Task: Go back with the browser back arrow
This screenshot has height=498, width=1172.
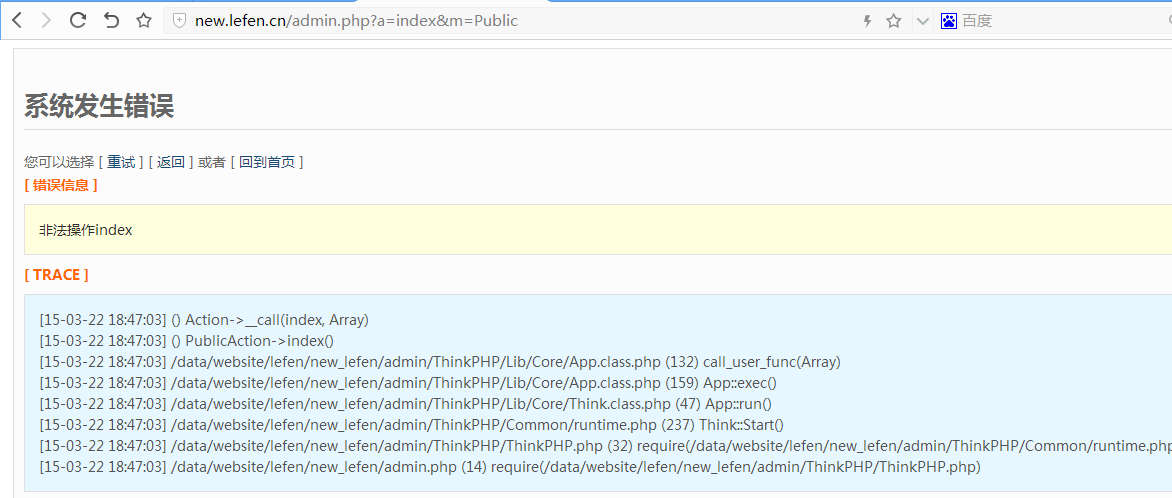Action: pyautogui.click(x=16, y=21)
